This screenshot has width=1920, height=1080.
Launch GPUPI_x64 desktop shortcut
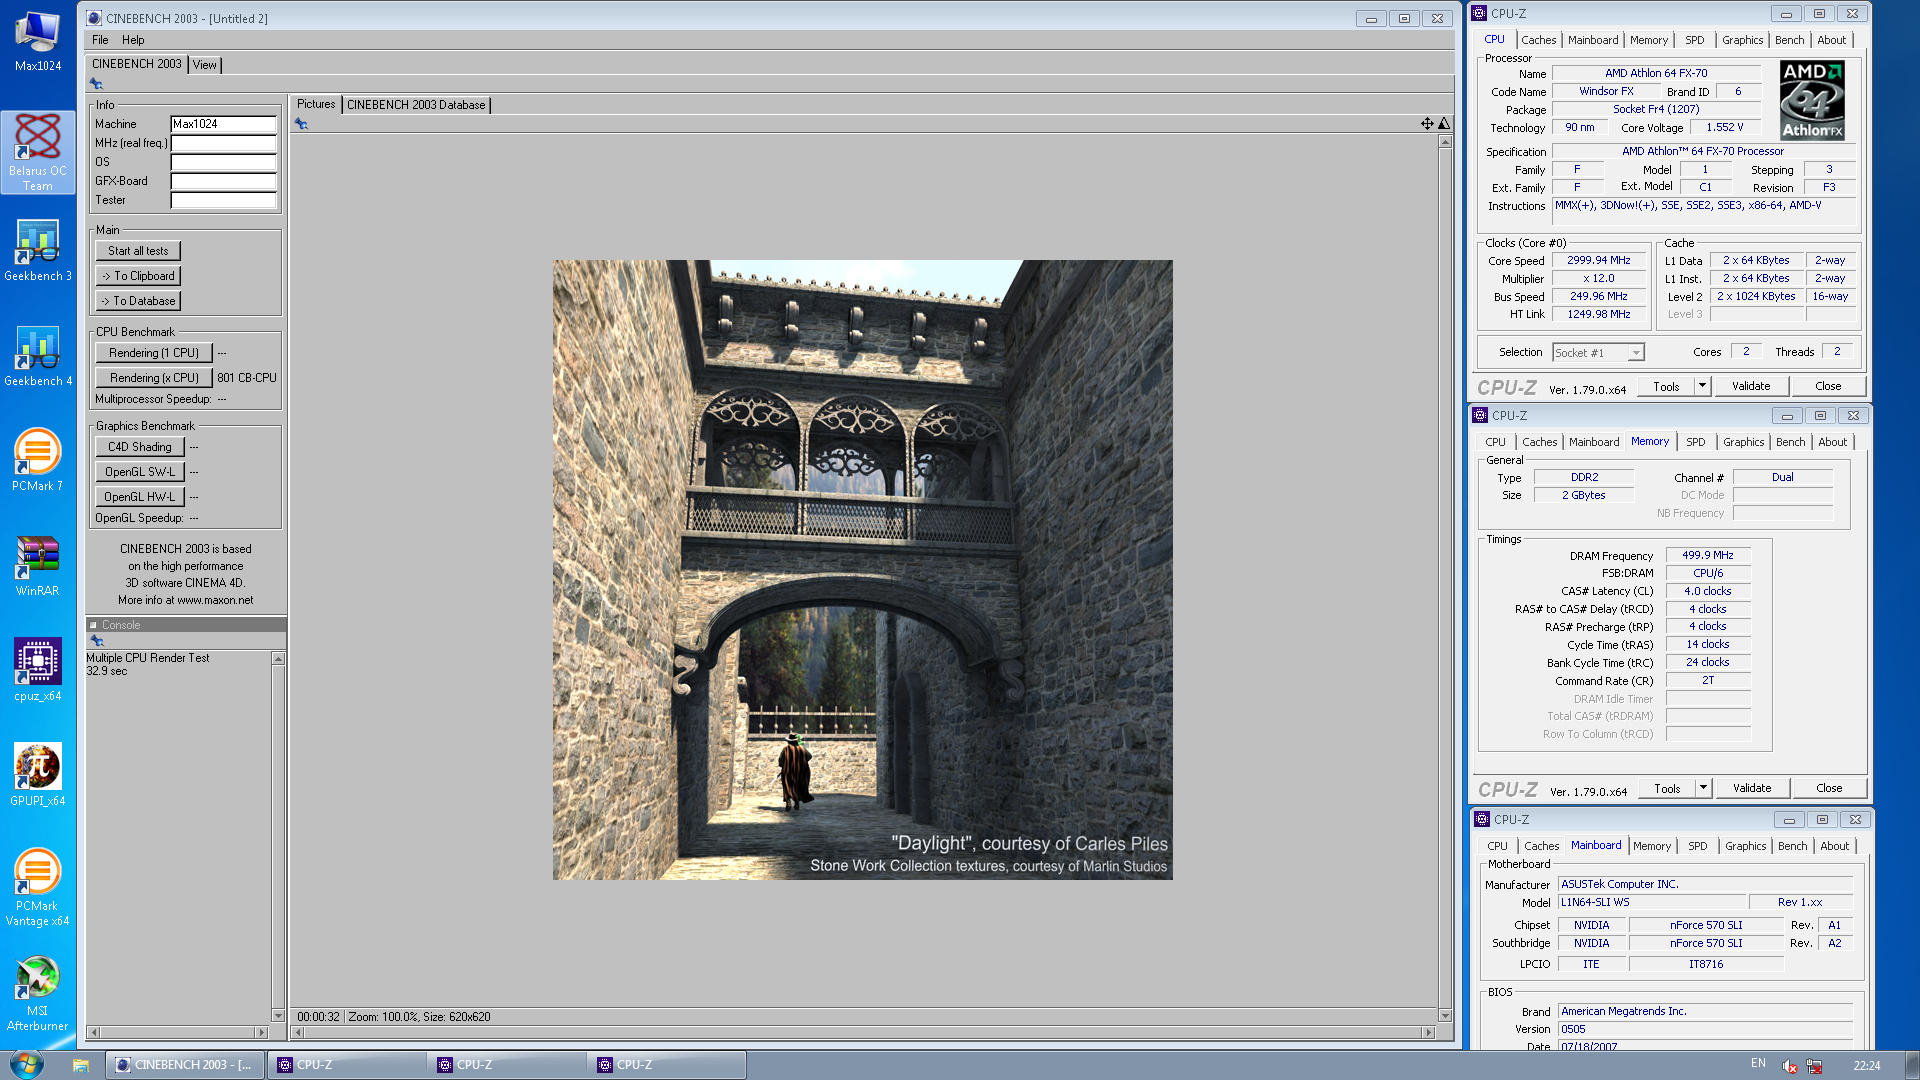(38, 776)
